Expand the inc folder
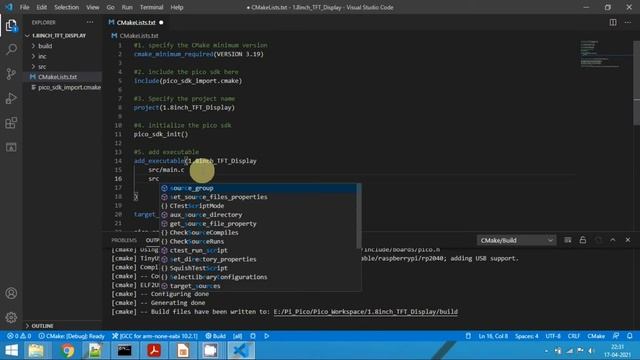The image size is (640, 360). pos(42,56)
